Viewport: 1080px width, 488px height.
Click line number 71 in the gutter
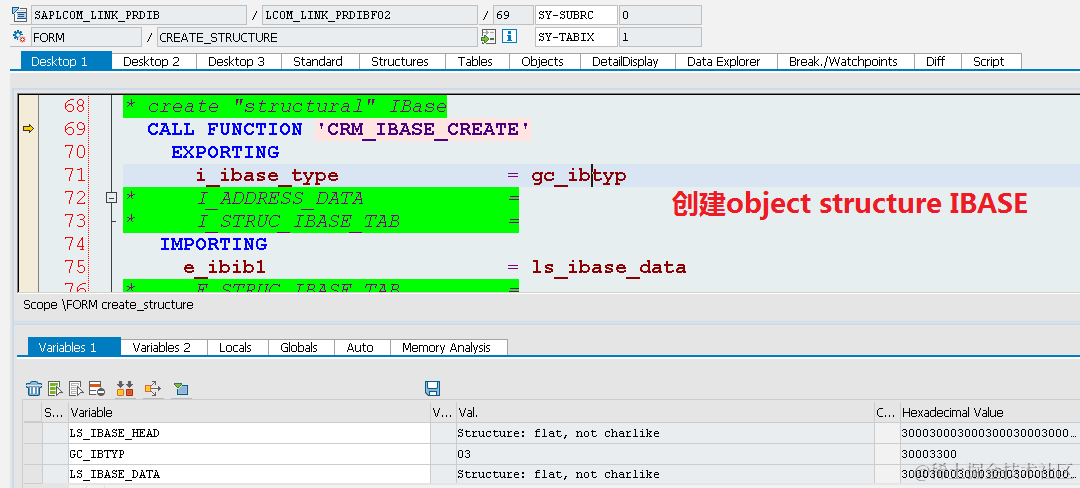[x=74, y=175]
